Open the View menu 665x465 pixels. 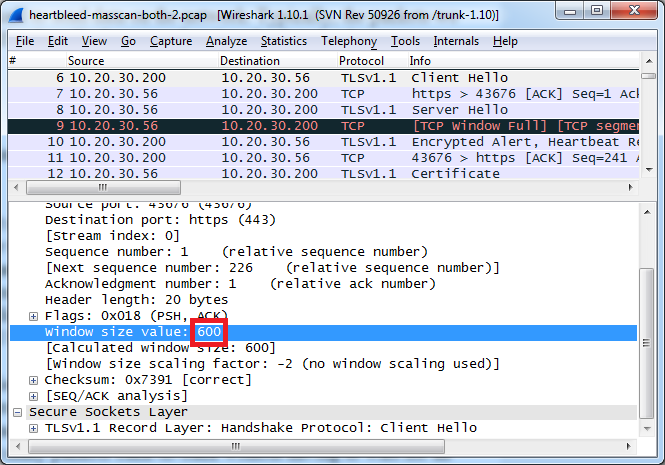tap(94, 41)
